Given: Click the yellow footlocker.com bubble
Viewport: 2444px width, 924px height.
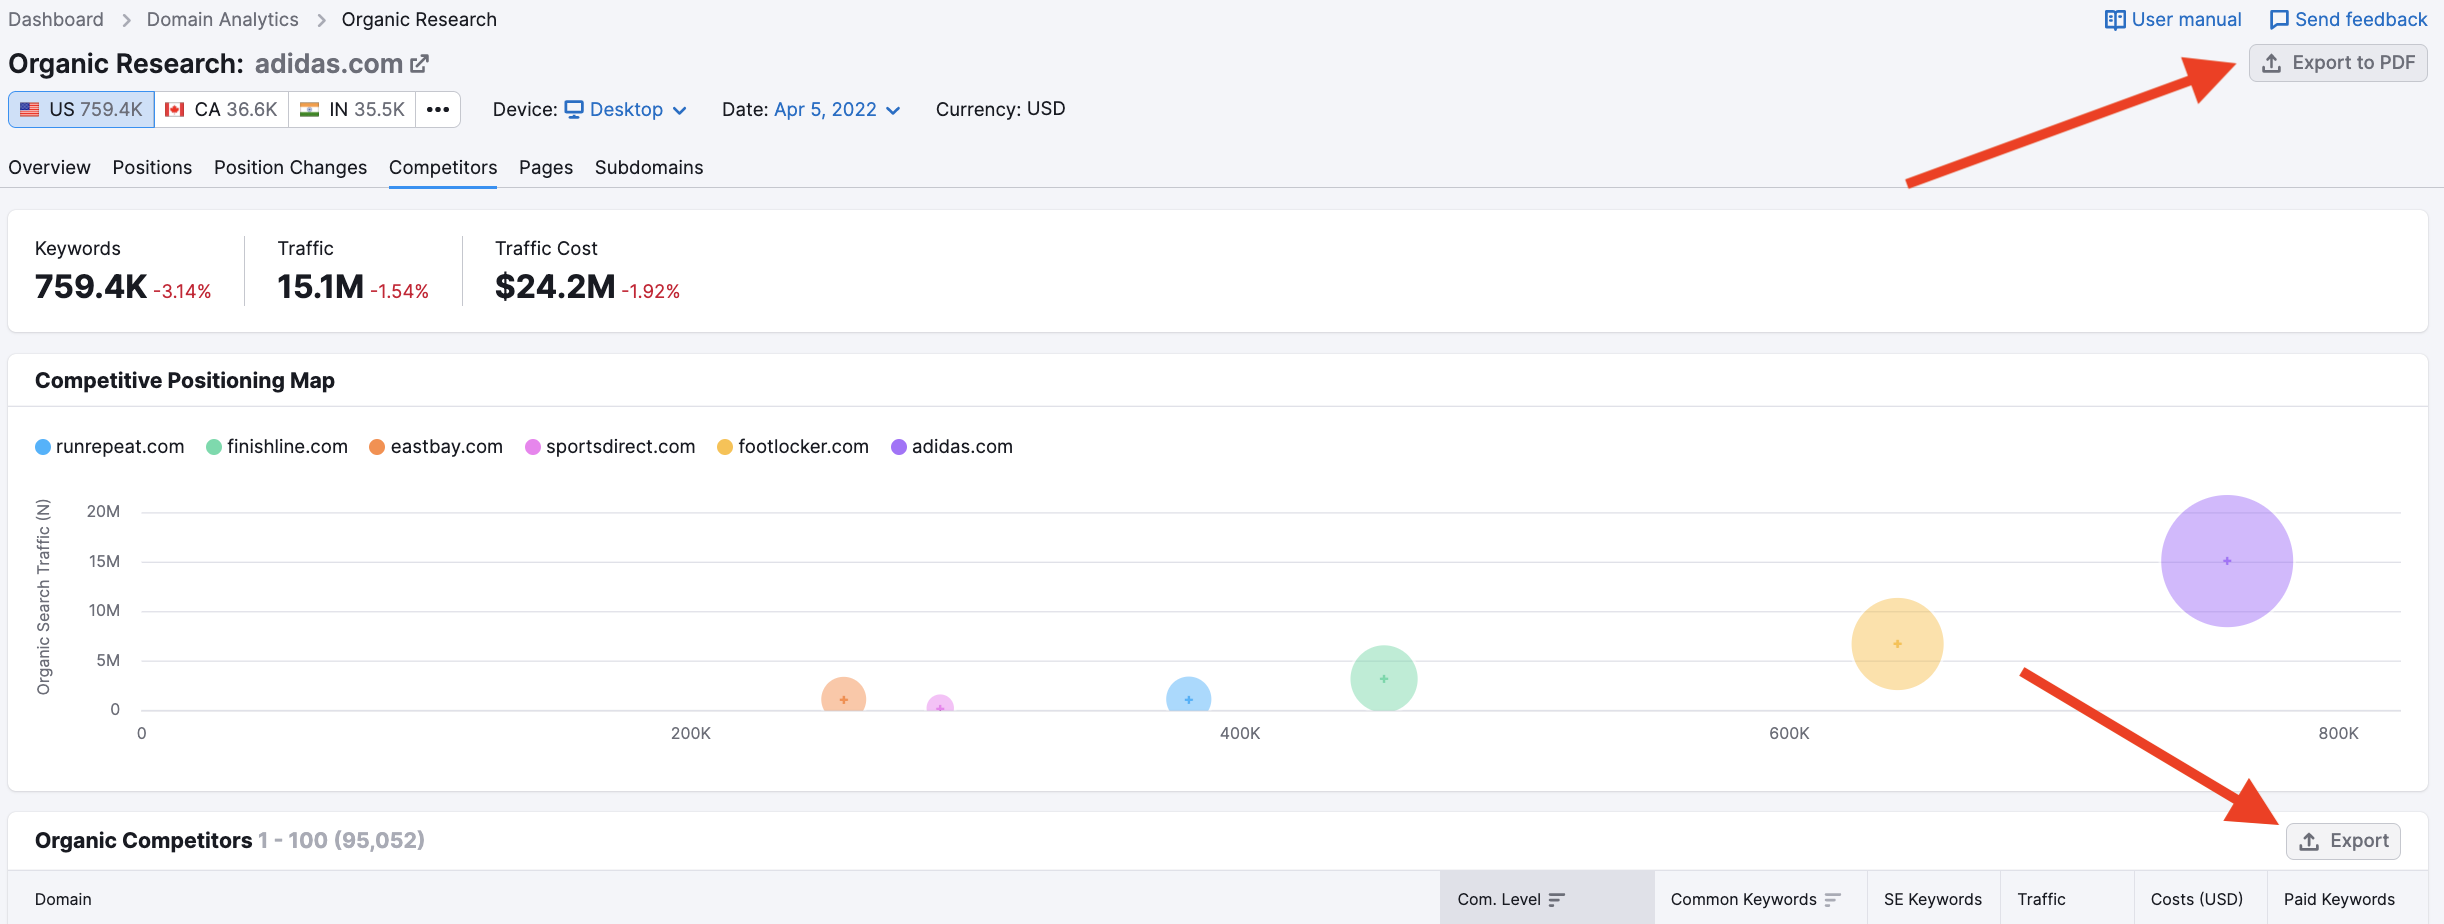Looking at the screenshot, I should coord(1897,644).
